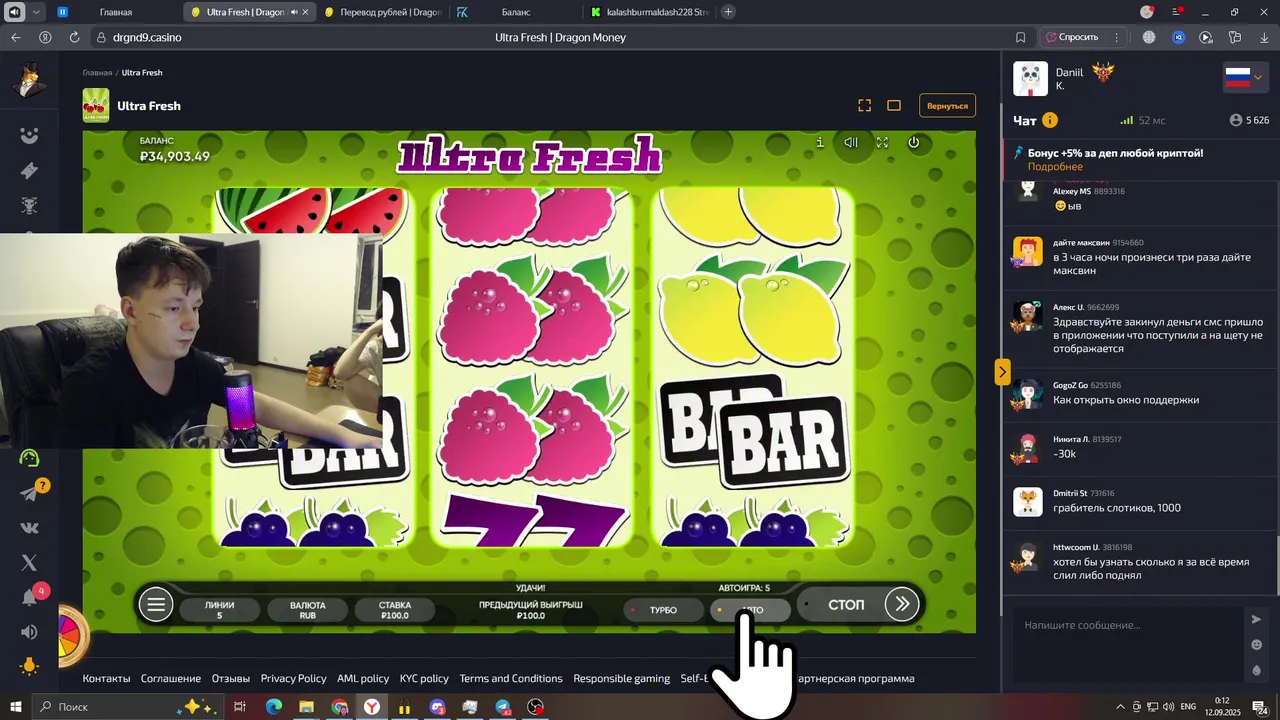Click the chat info icon
The image size is (1280, 720).
[x=1050, y=120]
